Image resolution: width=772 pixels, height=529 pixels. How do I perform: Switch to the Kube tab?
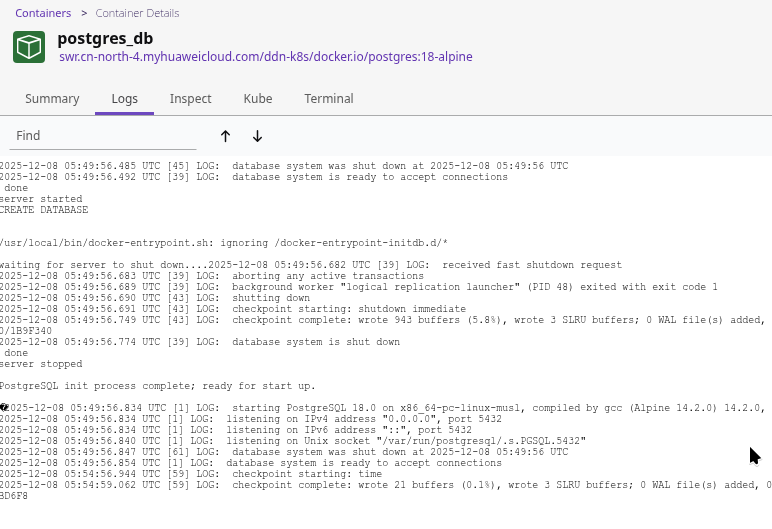(x=258, y=99)
